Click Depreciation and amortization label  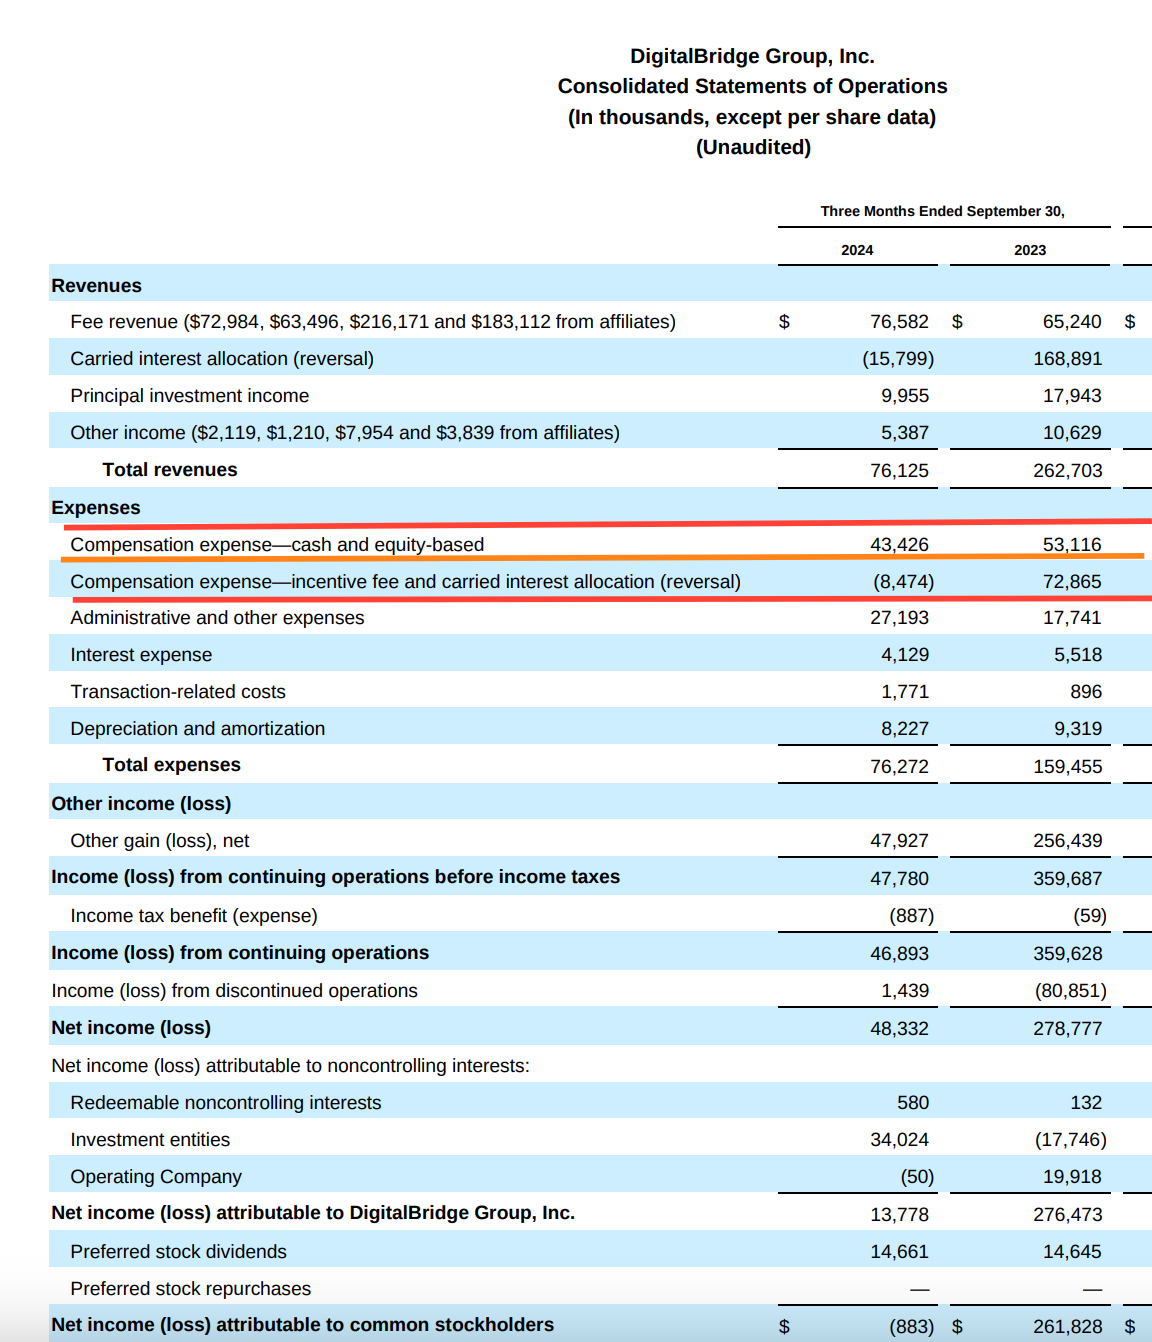pyautogui.click(x=198, y=729)
